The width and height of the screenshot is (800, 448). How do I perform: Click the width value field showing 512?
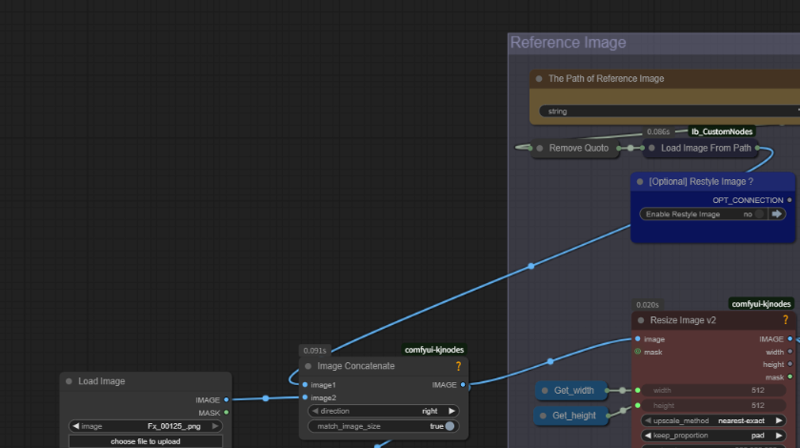pyautogui.click(x=715, y=390)
